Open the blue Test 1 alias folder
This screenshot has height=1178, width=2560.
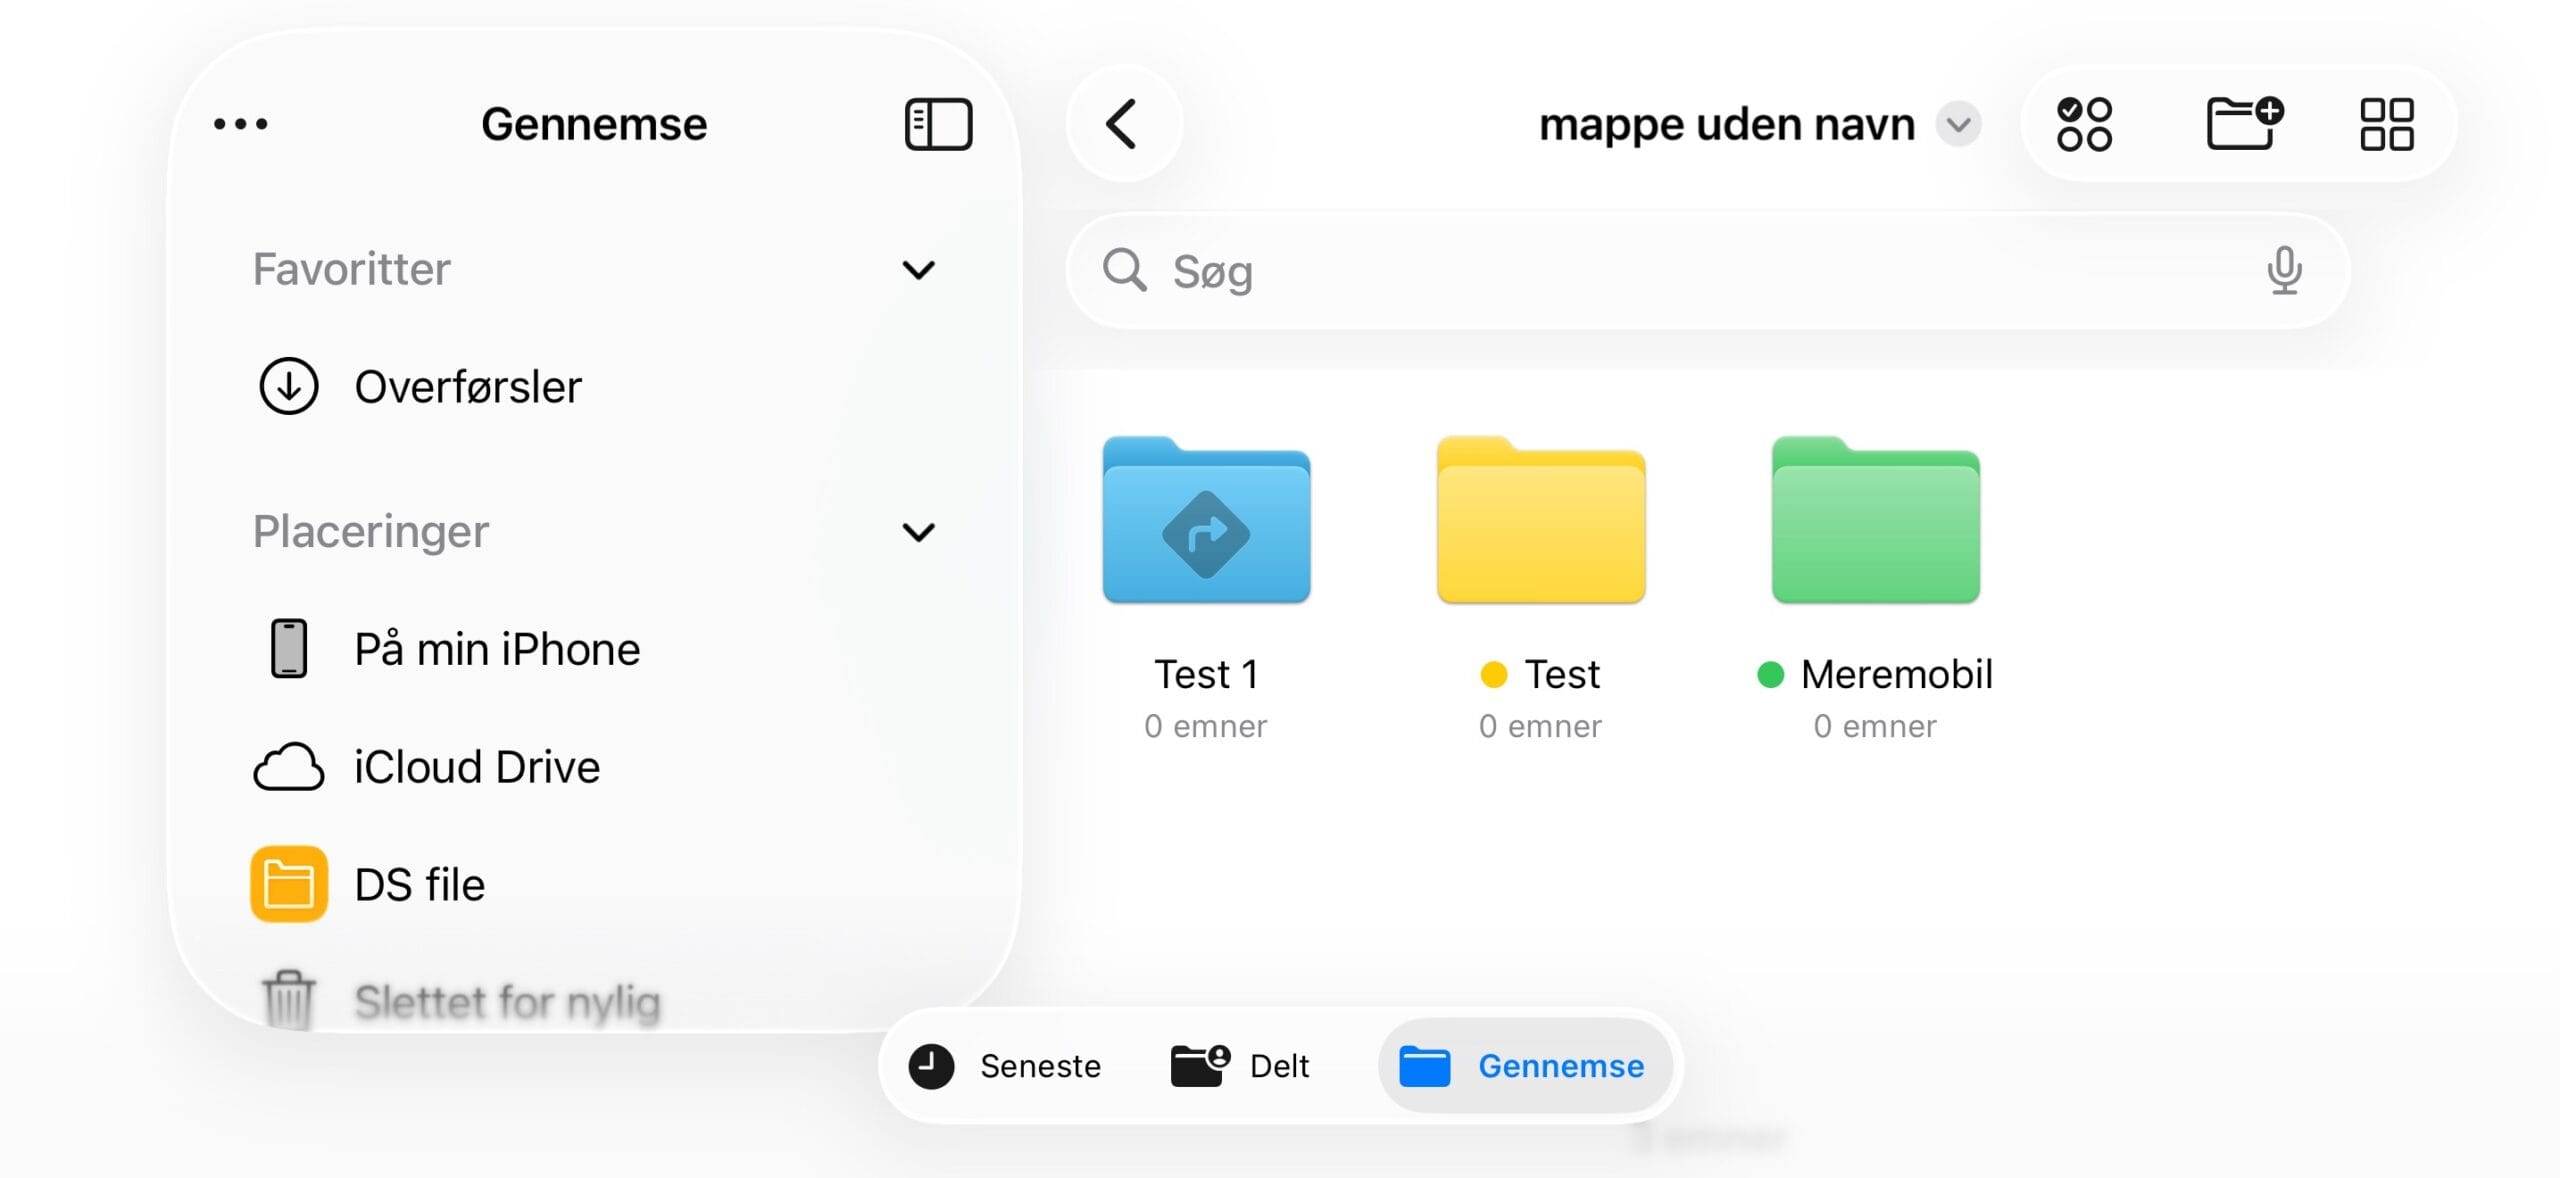1206,520
